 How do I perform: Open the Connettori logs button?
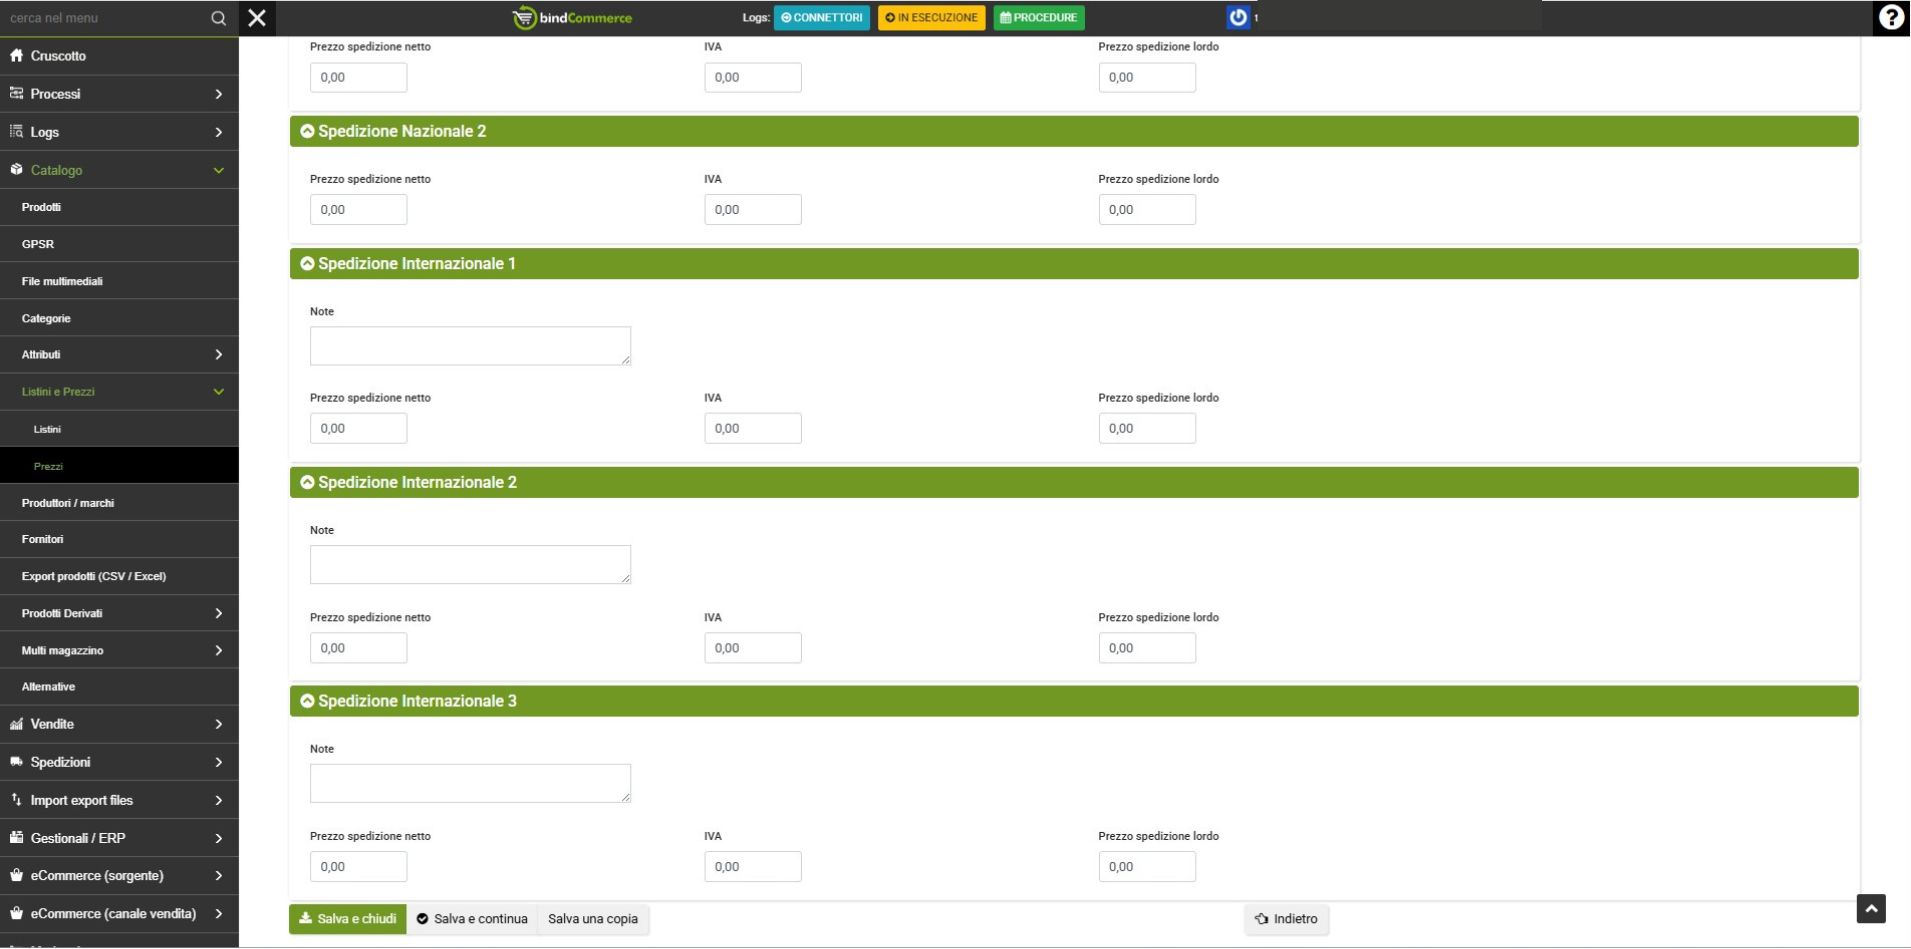821,18
